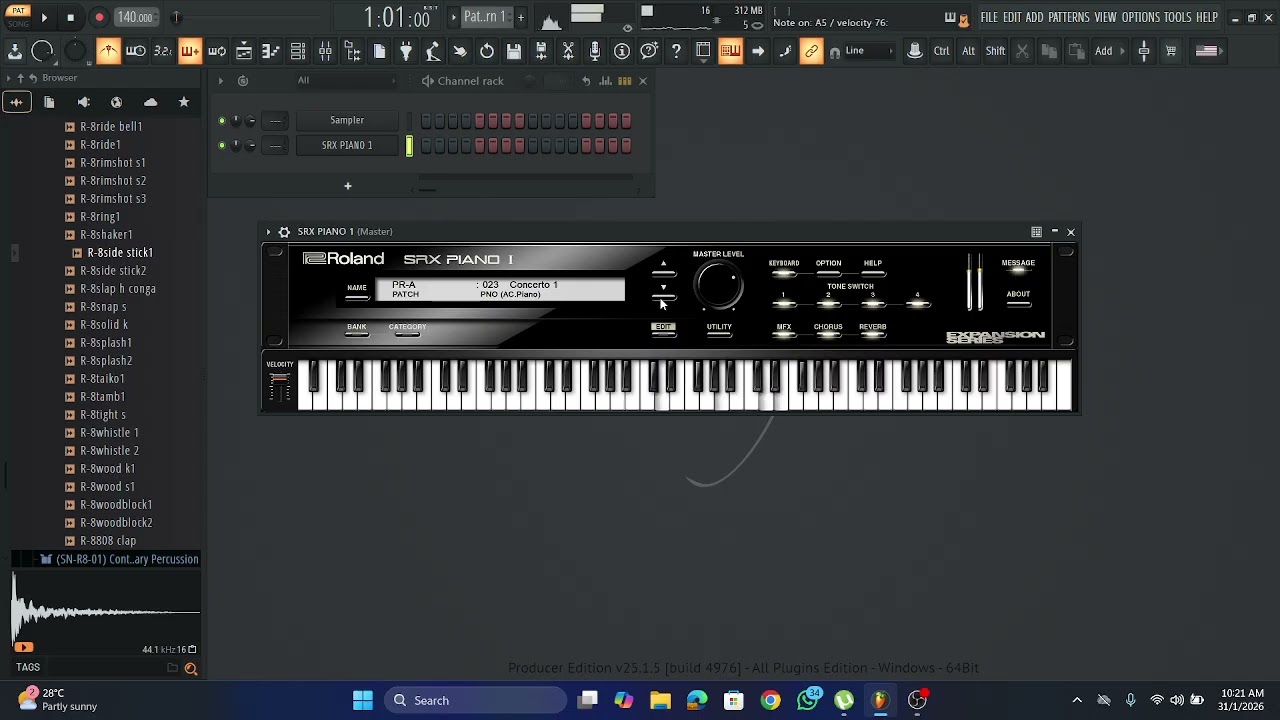Screen dimensions: 1280x720
Task: Open the content library shopping cart icon
Action: [1171, 51]
